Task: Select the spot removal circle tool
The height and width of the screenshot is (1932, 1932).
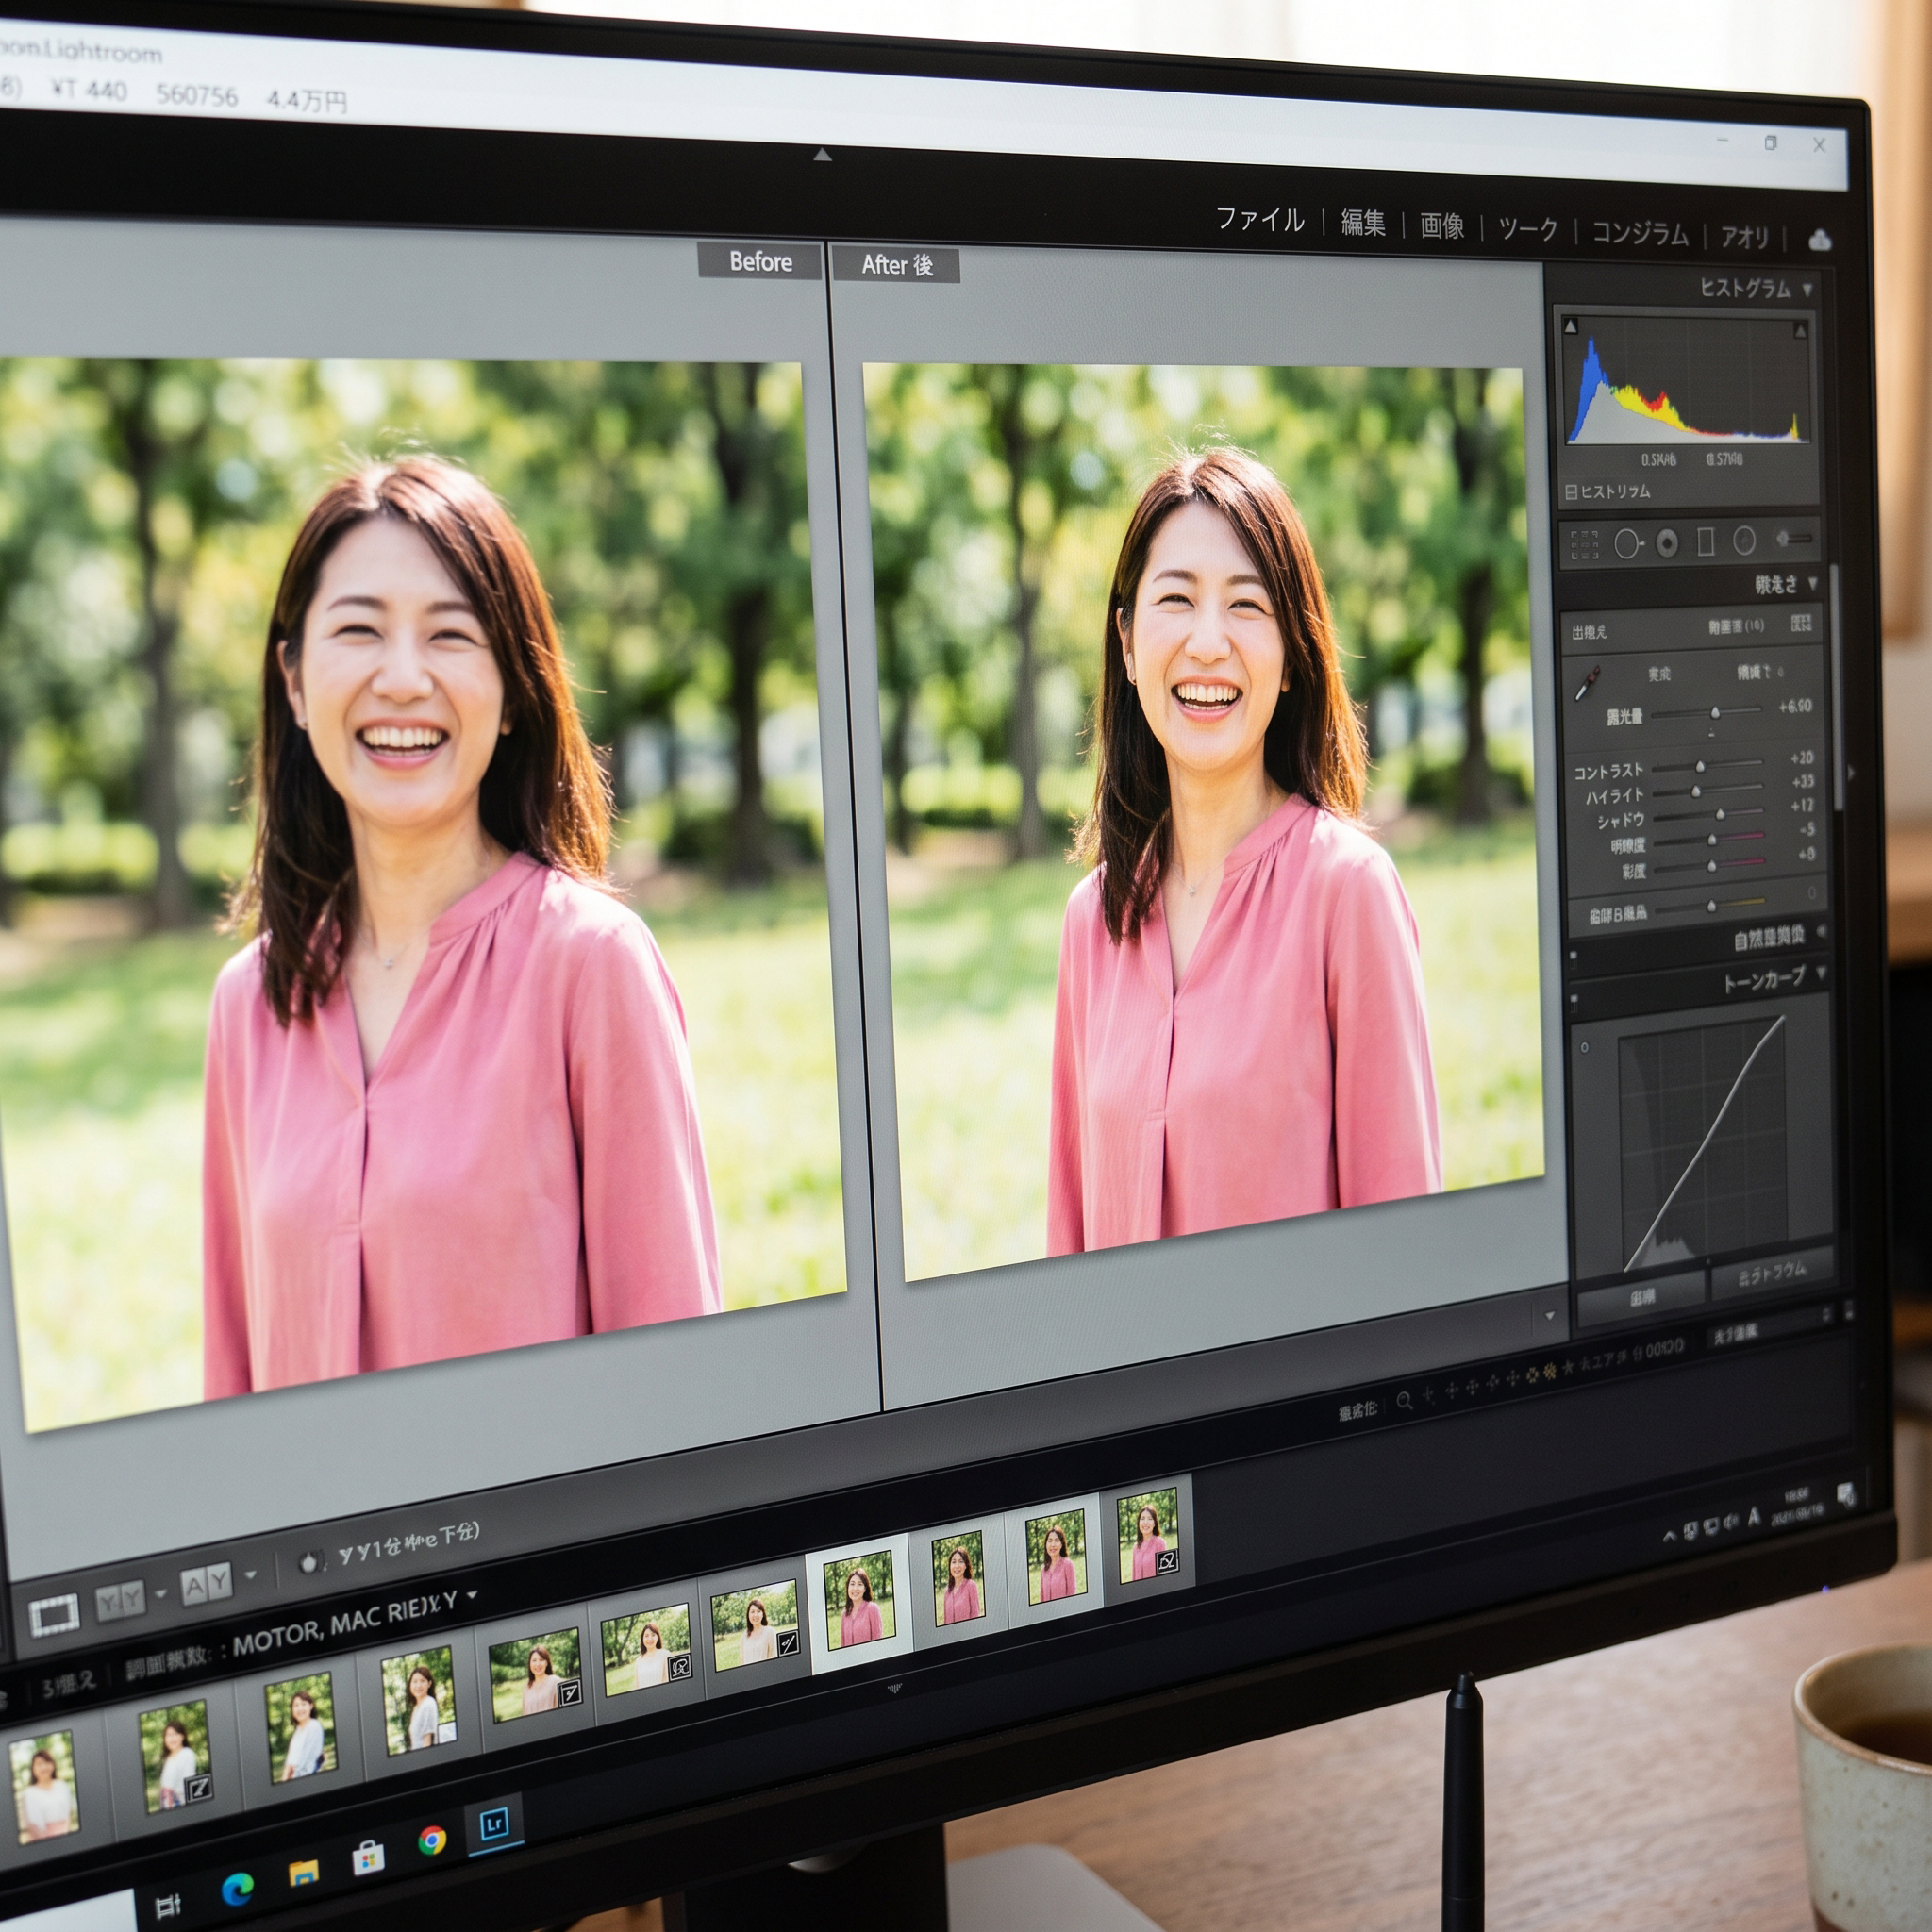Action: click(1627, 544)
